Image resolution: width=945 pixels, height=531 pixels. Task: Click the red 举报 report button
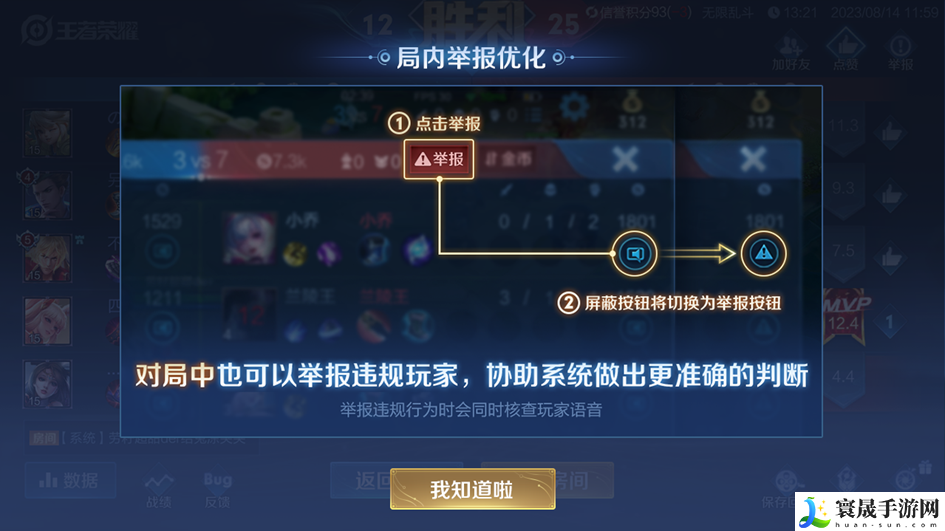tap(439, 159)
